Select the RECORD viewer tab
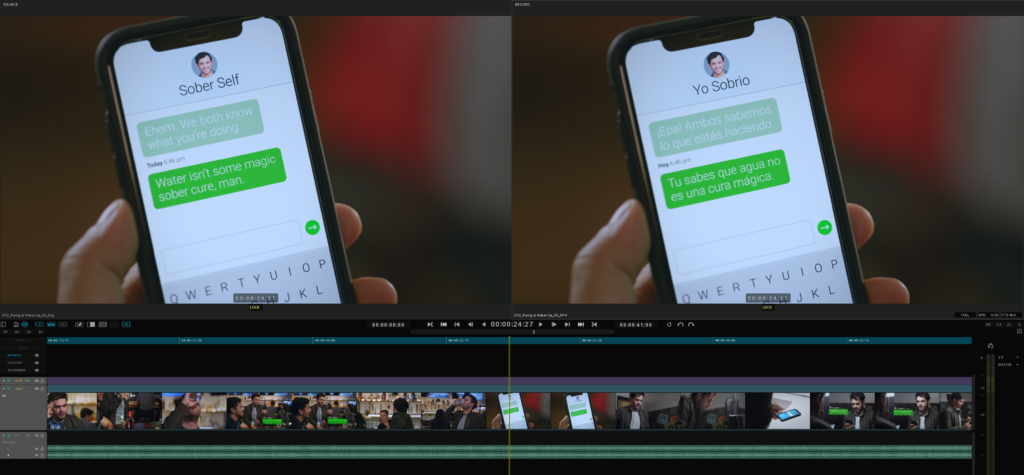The image size is (1024, 475). tap(522, 5)
